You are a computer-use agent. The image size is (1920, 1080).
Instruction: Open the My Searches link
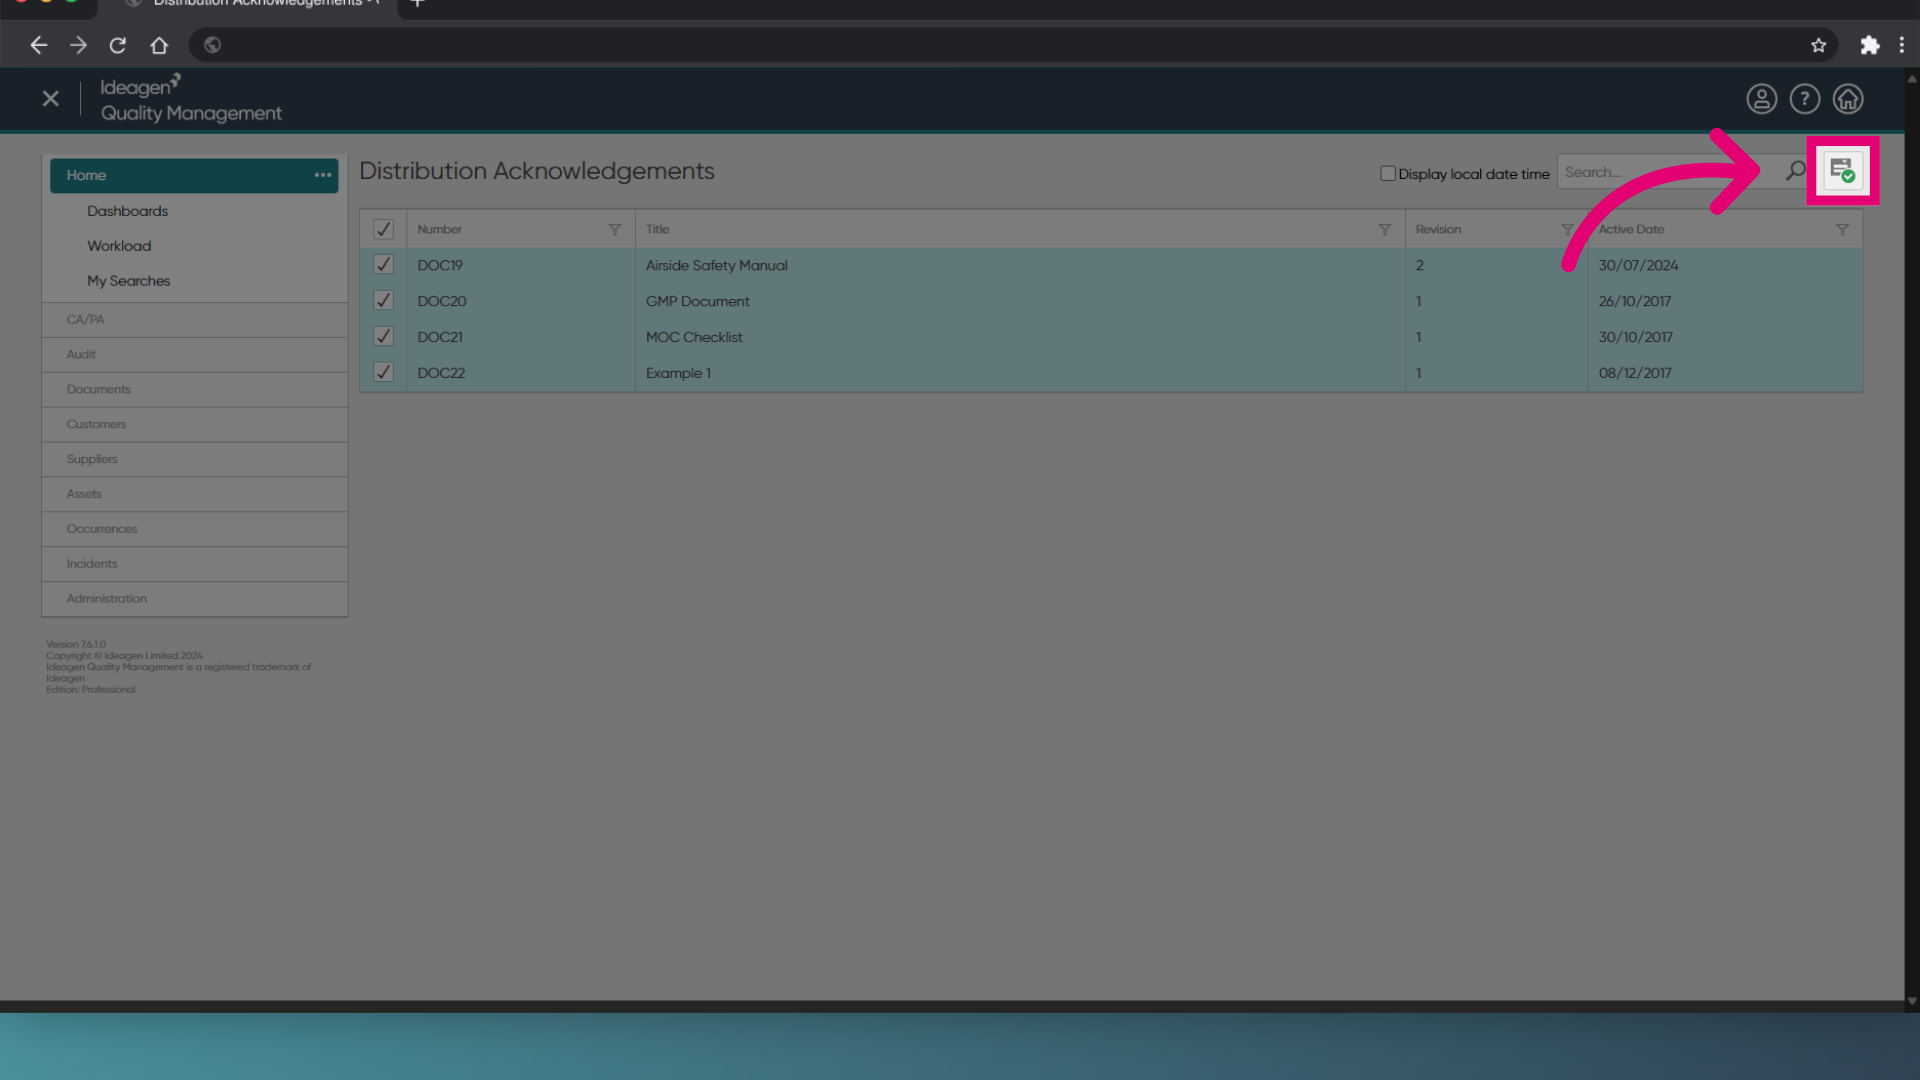[128, 281]
